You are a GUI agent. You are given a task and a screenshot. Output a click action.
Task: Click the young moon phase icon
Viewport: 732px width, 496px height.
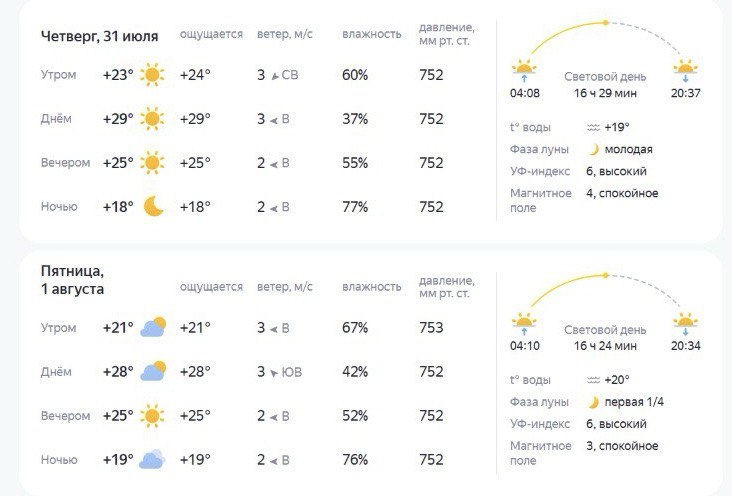coord(593,149)
